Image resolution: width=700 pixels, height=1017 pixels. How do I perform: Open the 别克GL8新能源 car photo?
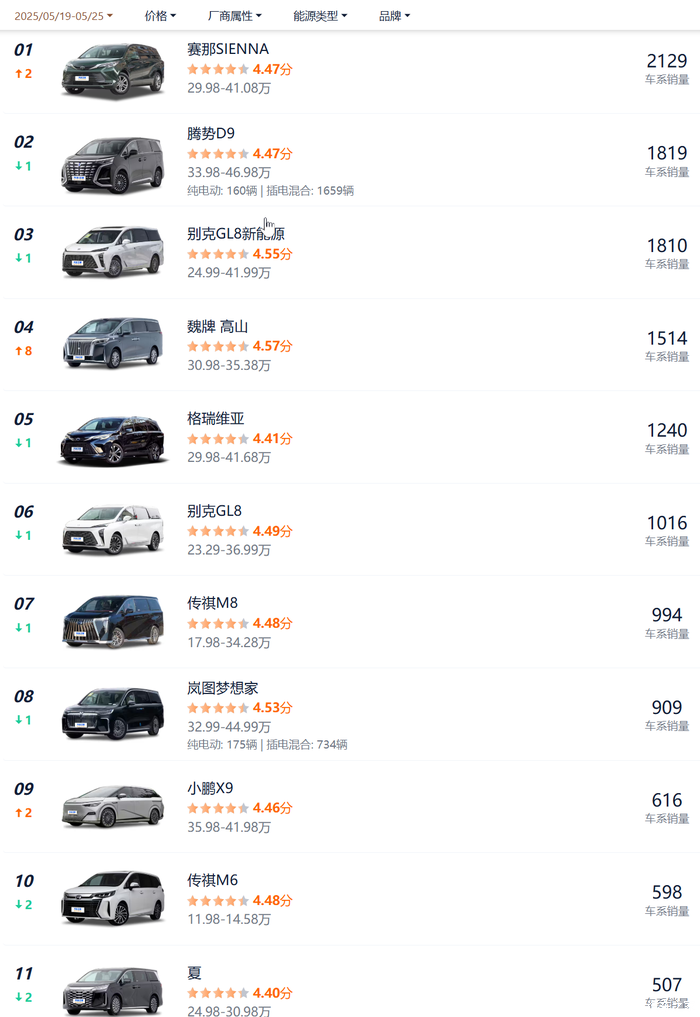tap(112, 252)
